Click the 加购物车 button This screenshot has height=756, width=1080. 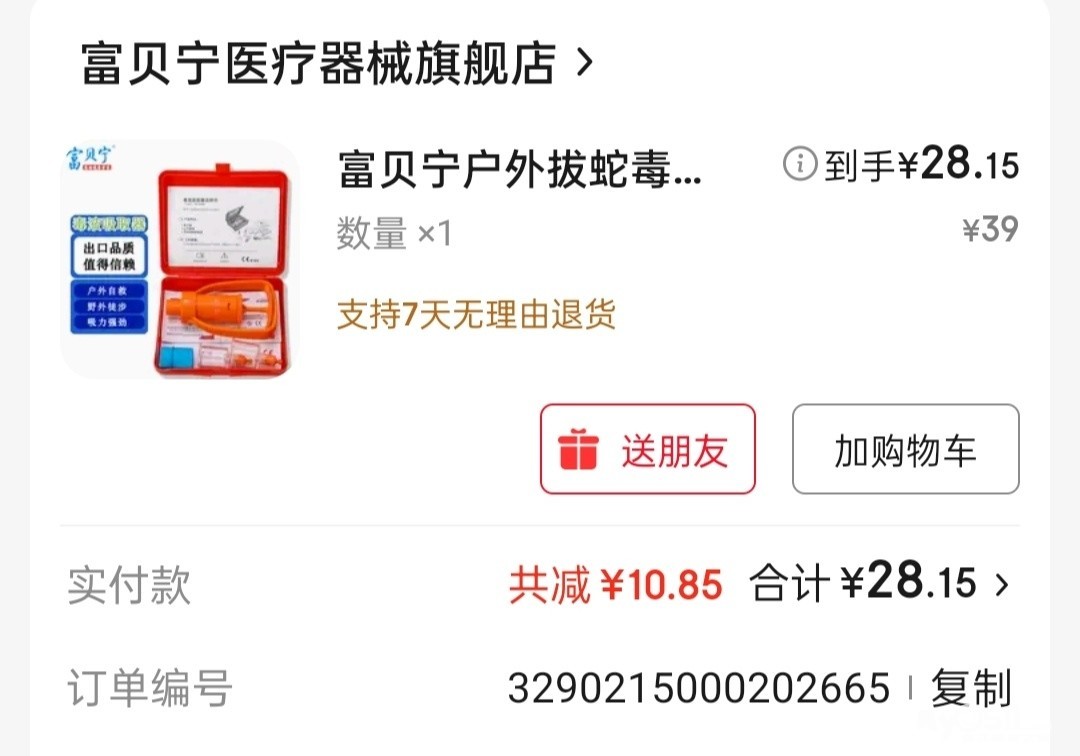[905, 449]
